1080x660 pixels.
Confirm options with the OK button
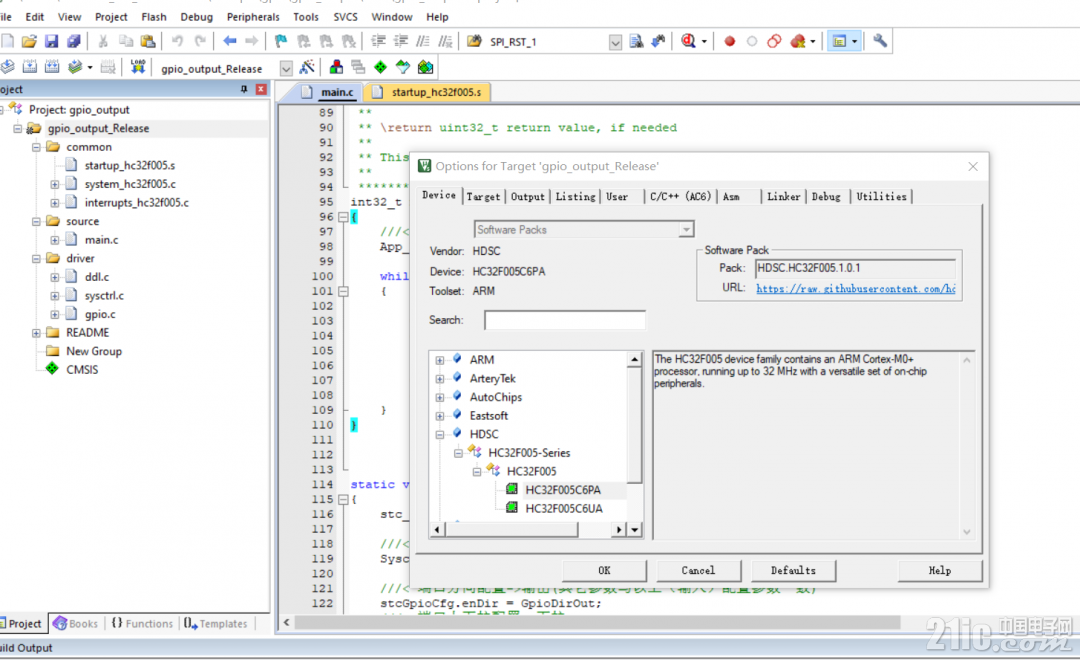(604, 570)
